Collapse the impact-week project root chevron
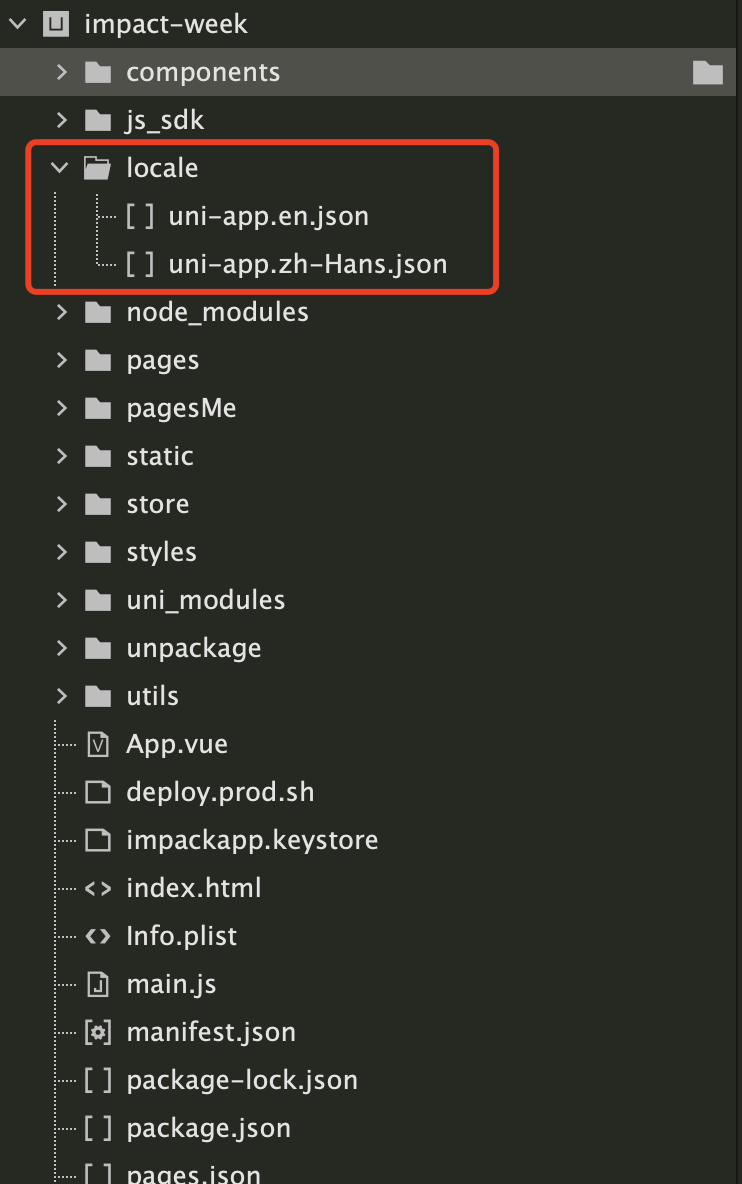The image size is (742, 1184). click(17, 24)
